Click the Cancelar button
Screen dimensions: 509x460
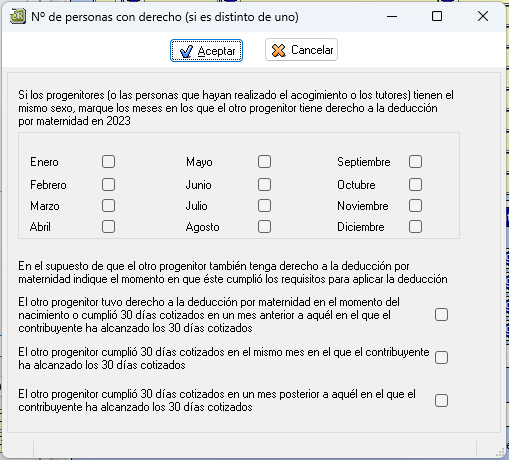(x=301, y=50)
